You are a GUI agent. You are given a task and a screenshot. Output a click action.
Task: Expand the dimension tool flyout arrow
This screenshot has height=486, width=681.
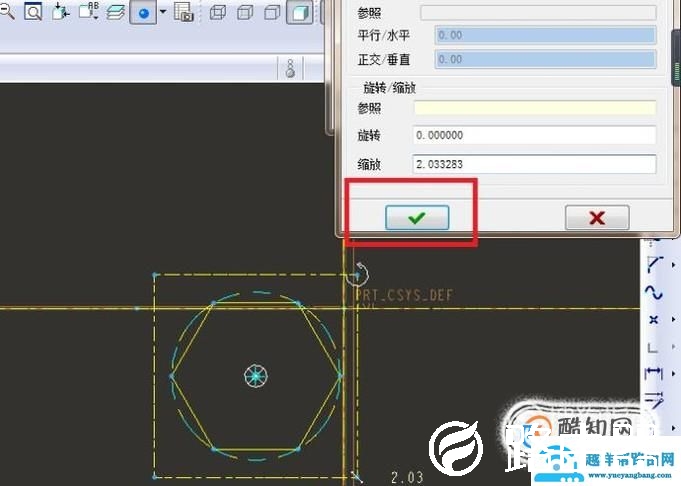[x=674, y=374]
